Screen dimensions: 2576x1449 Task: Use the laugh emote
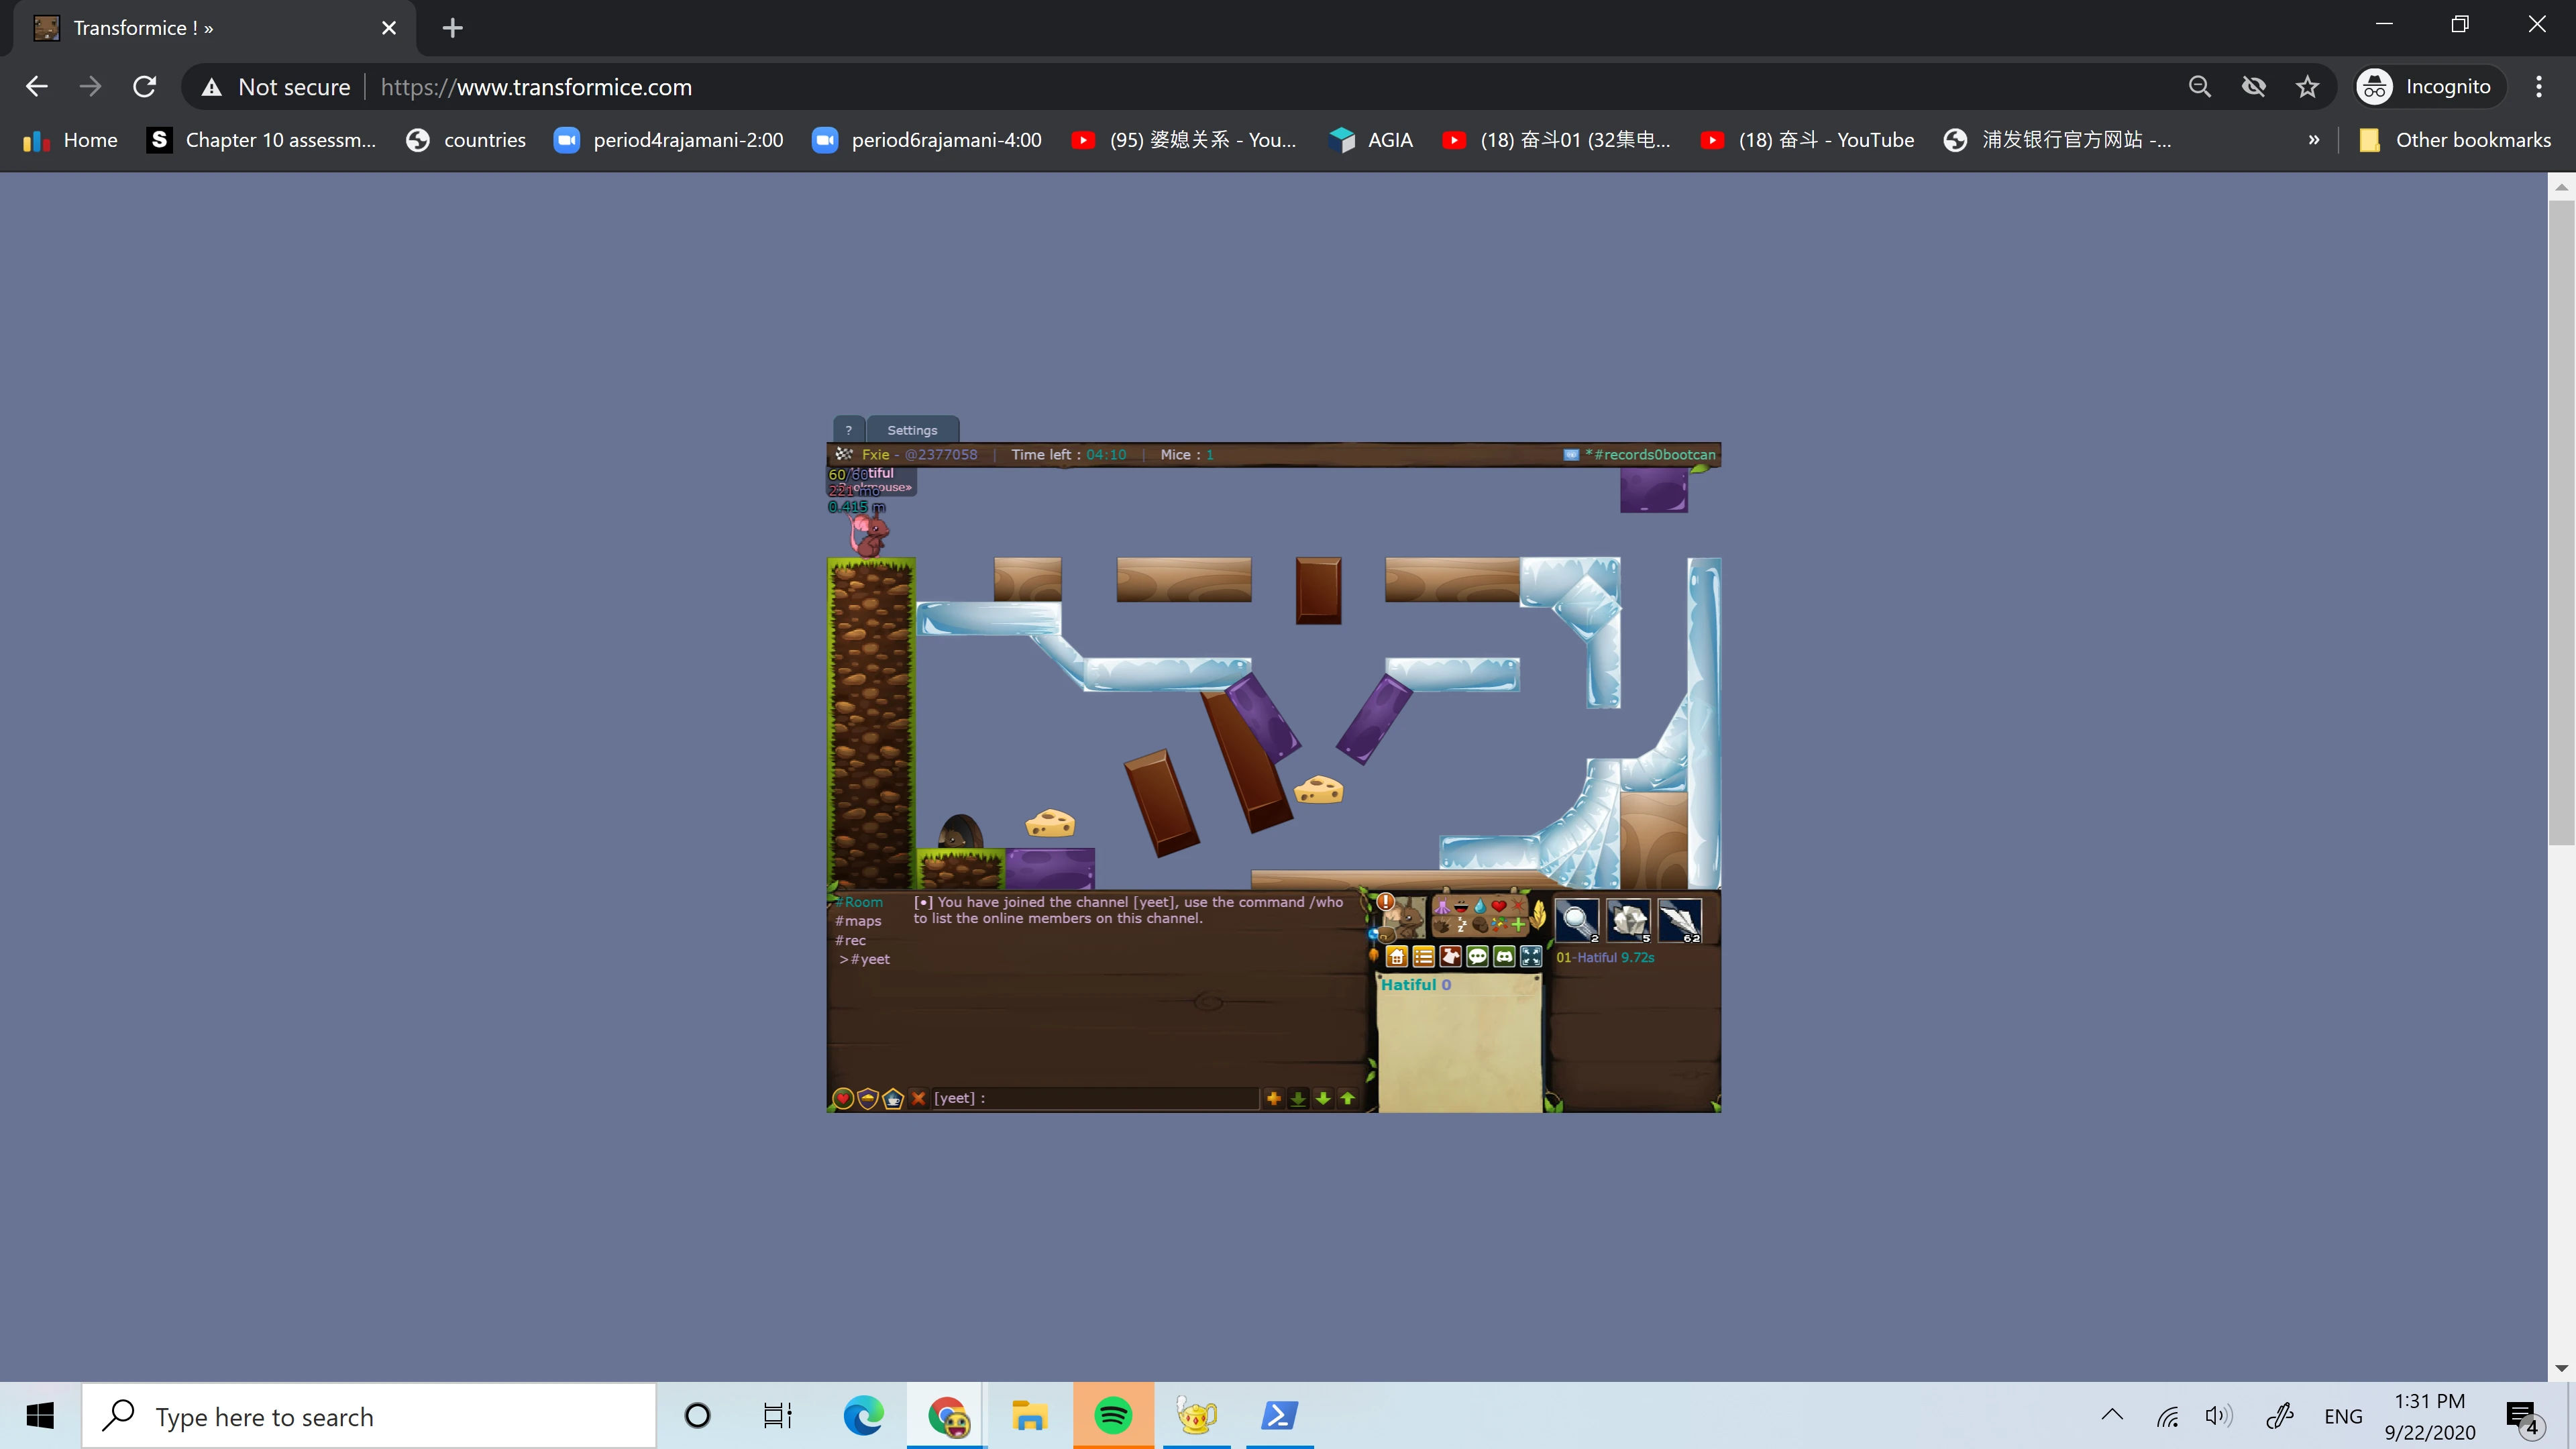point(1461,907)
